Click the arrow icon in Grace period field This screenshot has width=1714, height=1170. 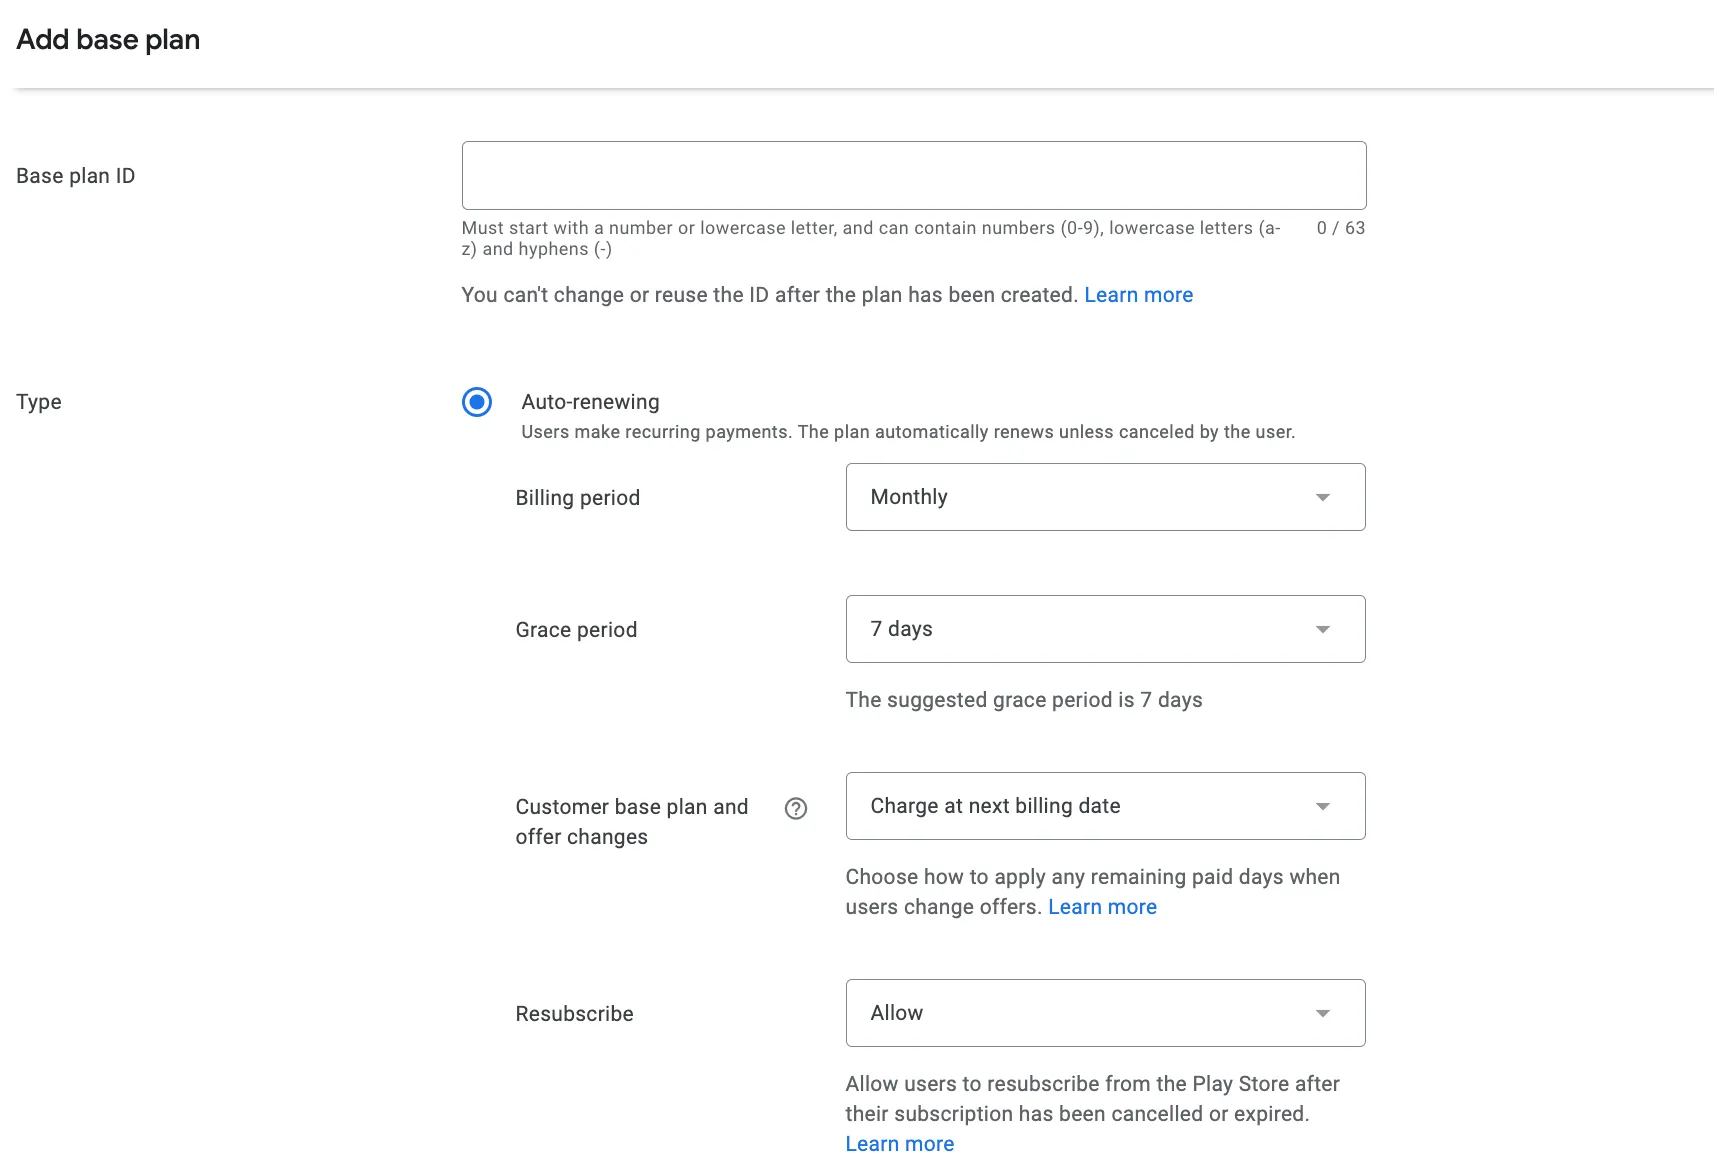1322,629
